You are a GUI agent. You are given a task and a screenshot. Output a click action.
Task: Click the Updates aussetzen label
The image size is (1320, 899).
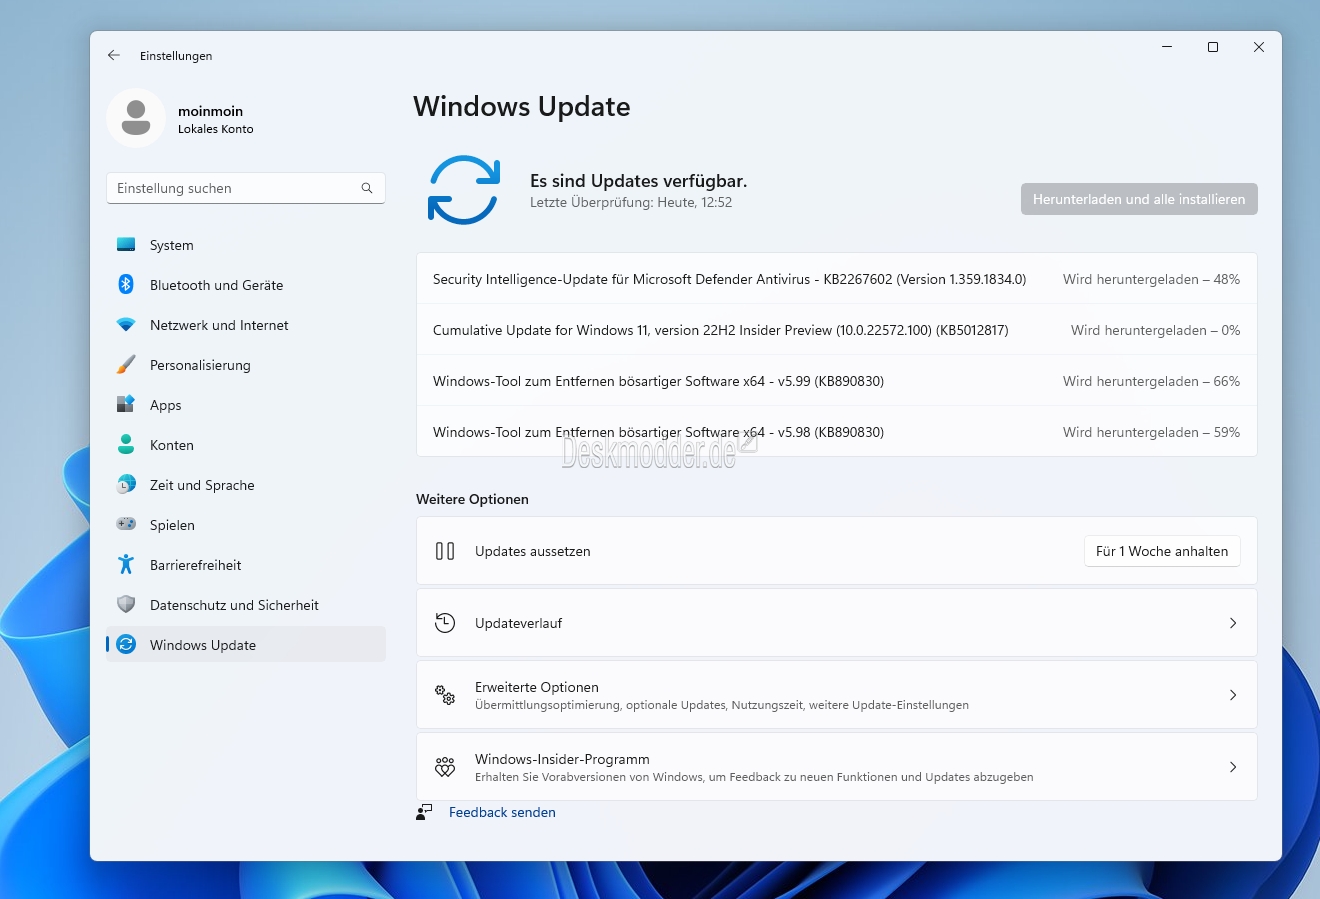coord(532,551)
